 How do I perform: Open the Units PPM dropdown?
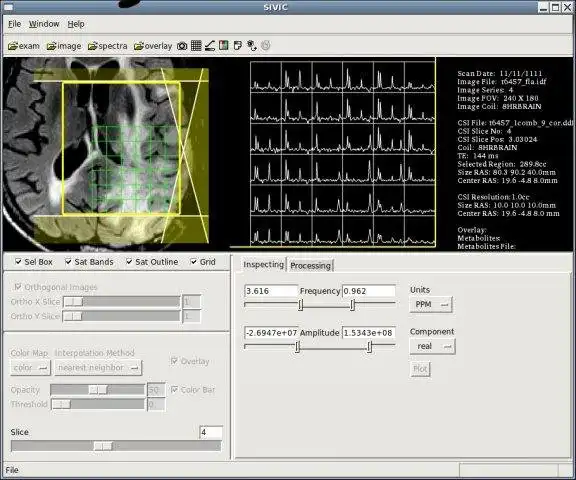(x=431, y=304)
